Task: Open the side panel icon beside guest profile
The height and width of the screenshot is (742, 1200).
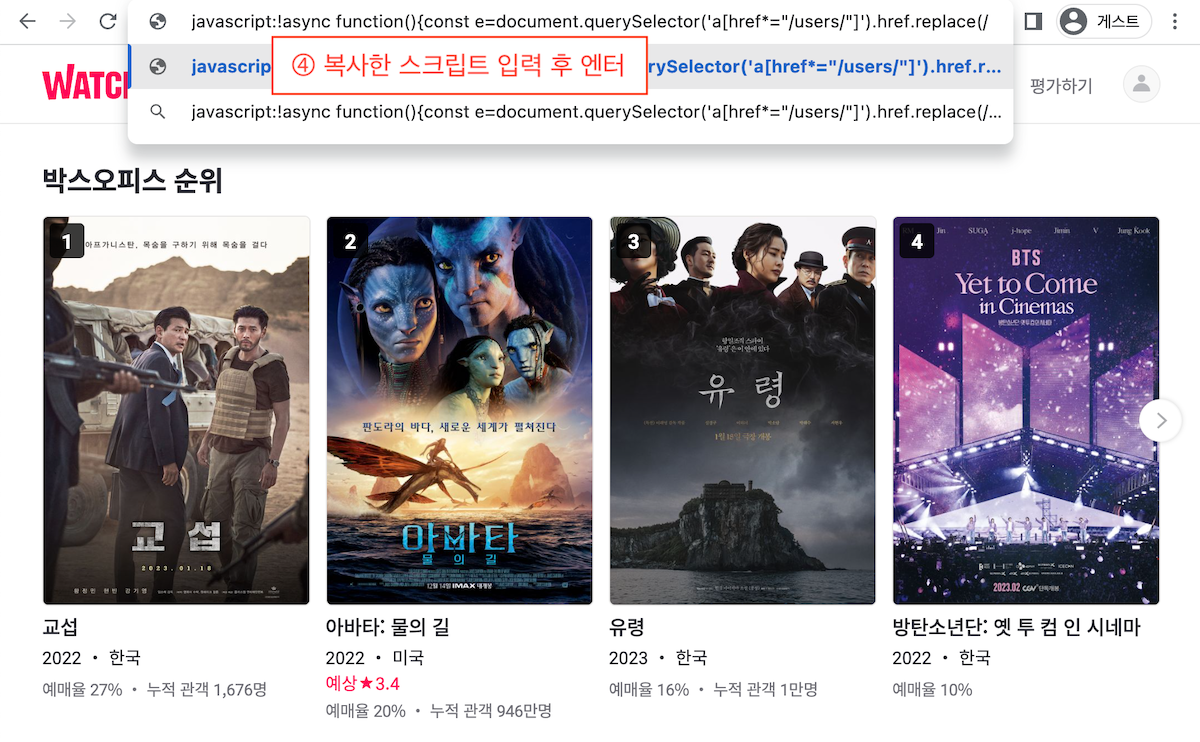Action: point(1034,21)
